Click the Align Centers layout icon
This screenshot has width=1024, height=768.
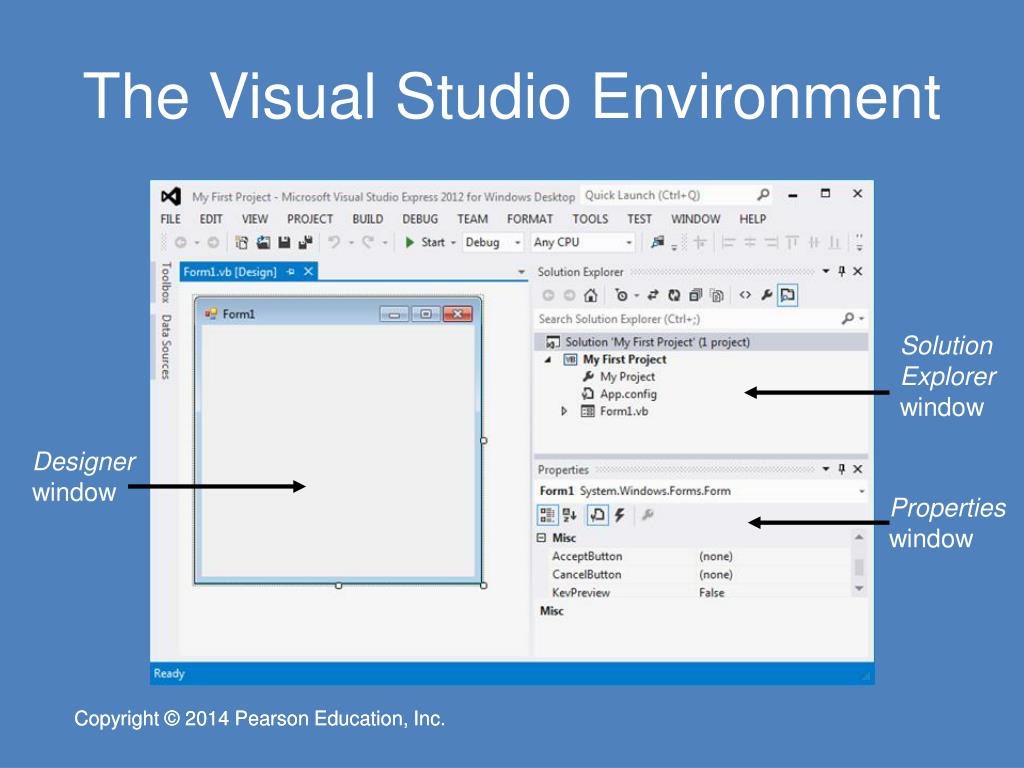[750, 242]
